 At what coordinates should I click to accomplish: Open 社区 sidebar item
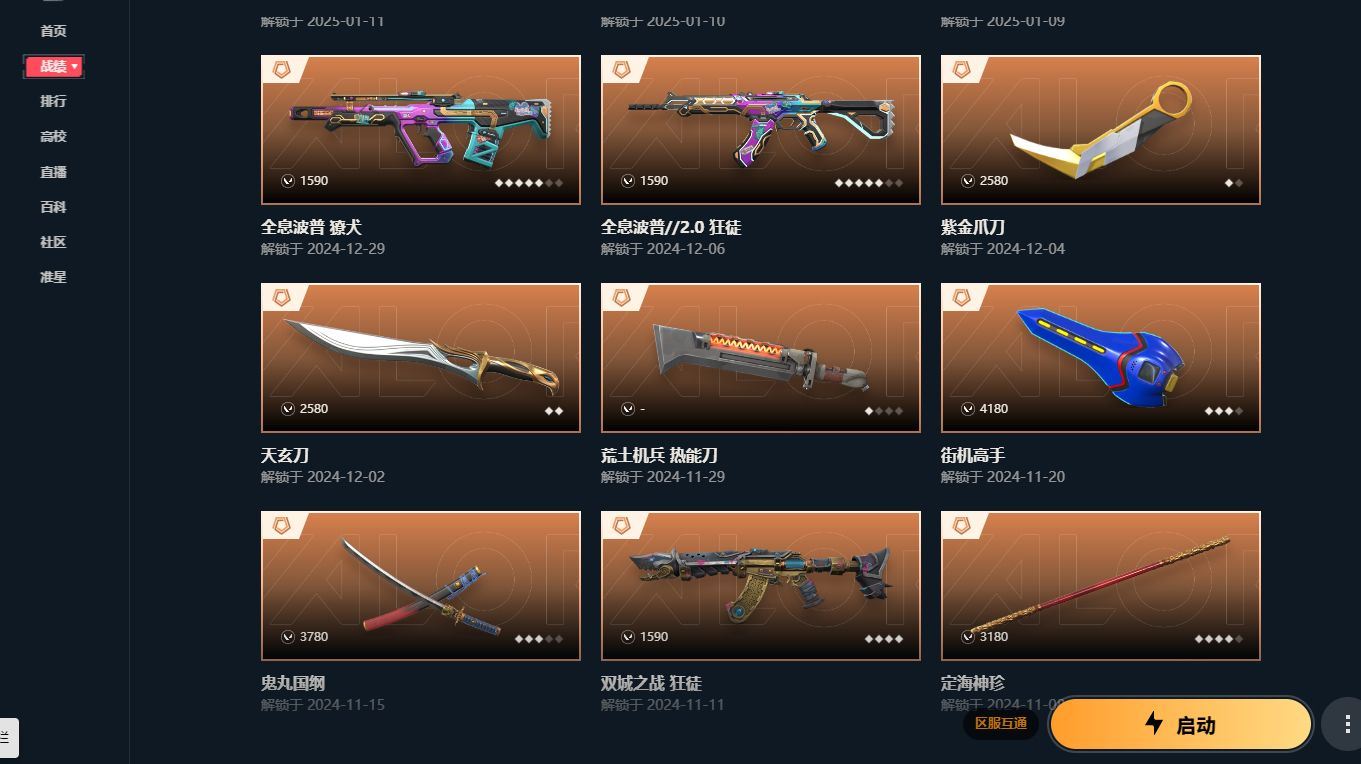coord(54,242)
